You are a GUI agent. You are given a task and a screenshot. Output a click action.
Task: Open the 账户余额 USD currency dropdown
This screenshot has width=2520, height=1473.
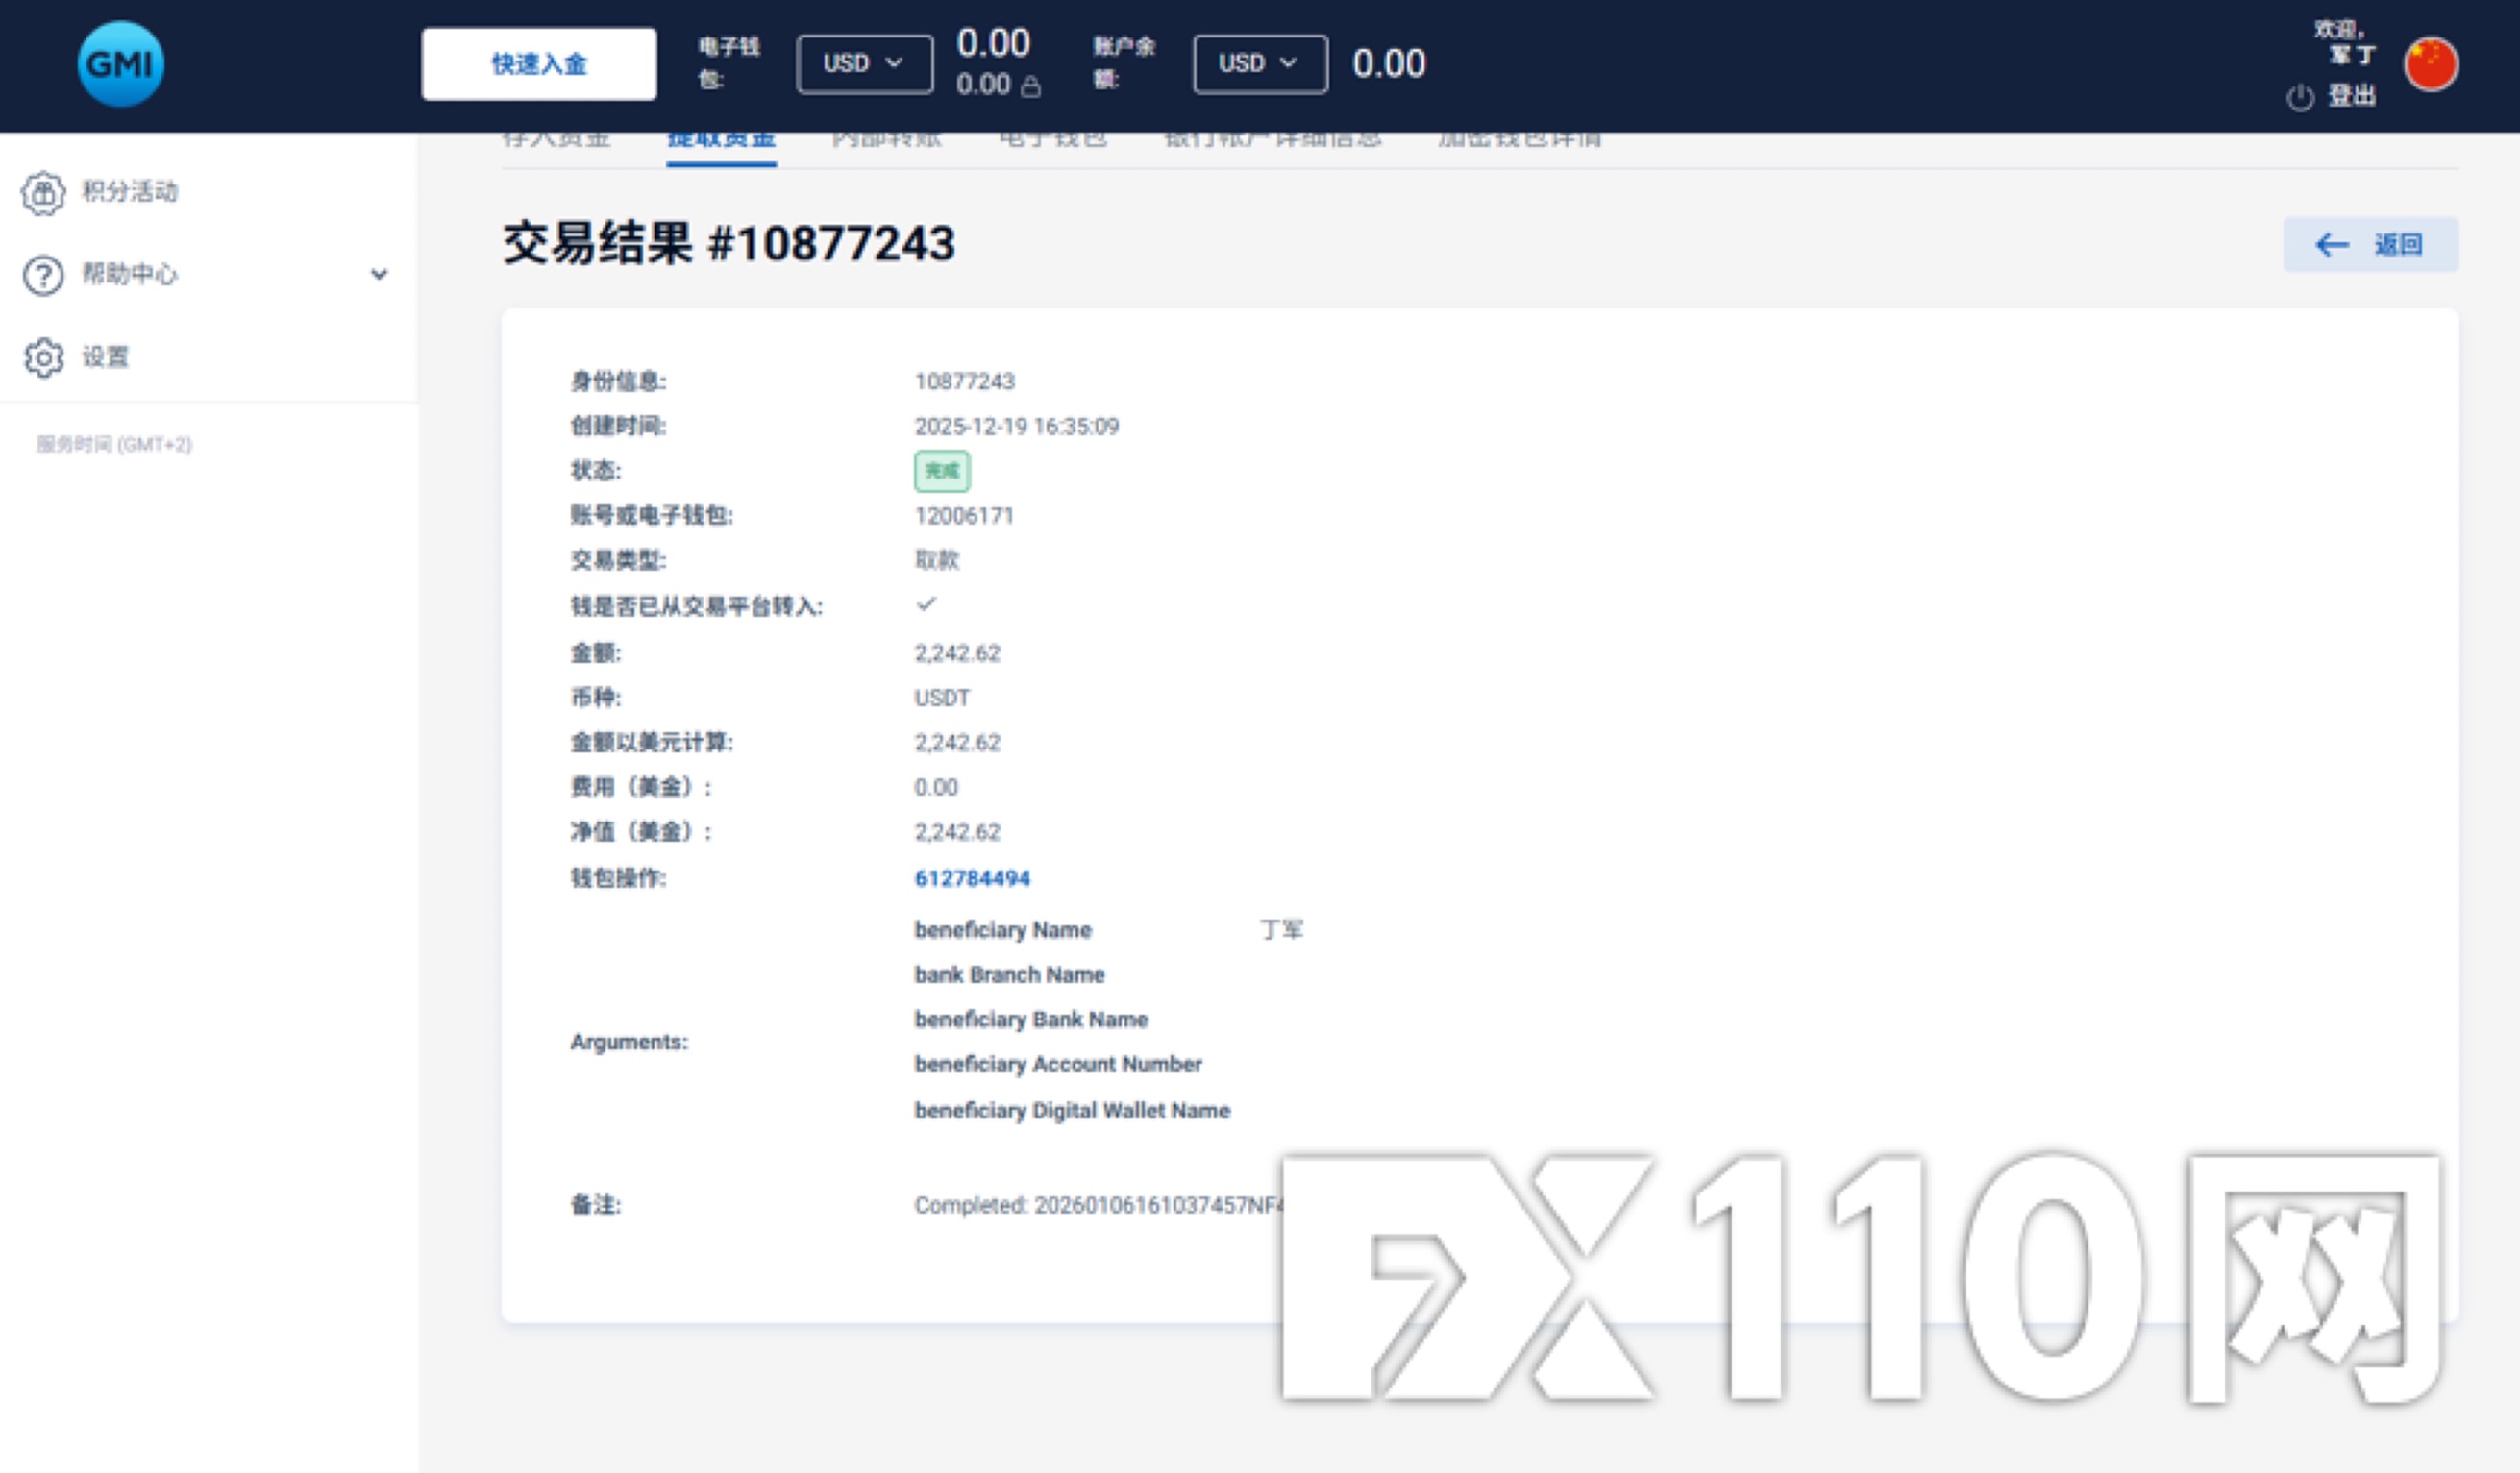(1259, 64)
